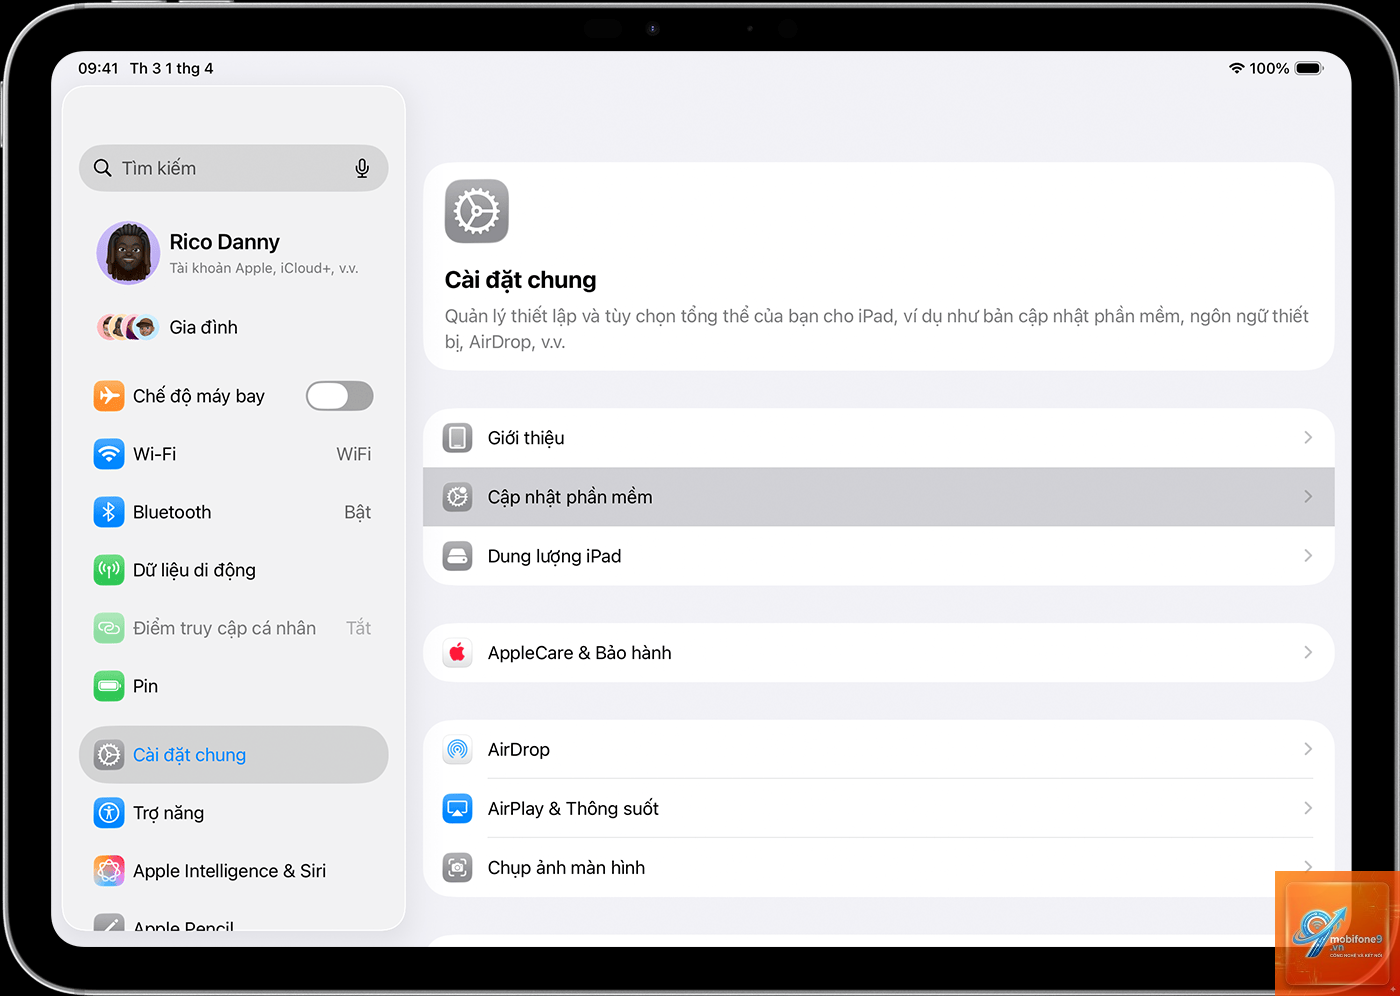Click the Dung lượng iPad storage icon
Screen dimensions: 1400x996
pos(458,556)
